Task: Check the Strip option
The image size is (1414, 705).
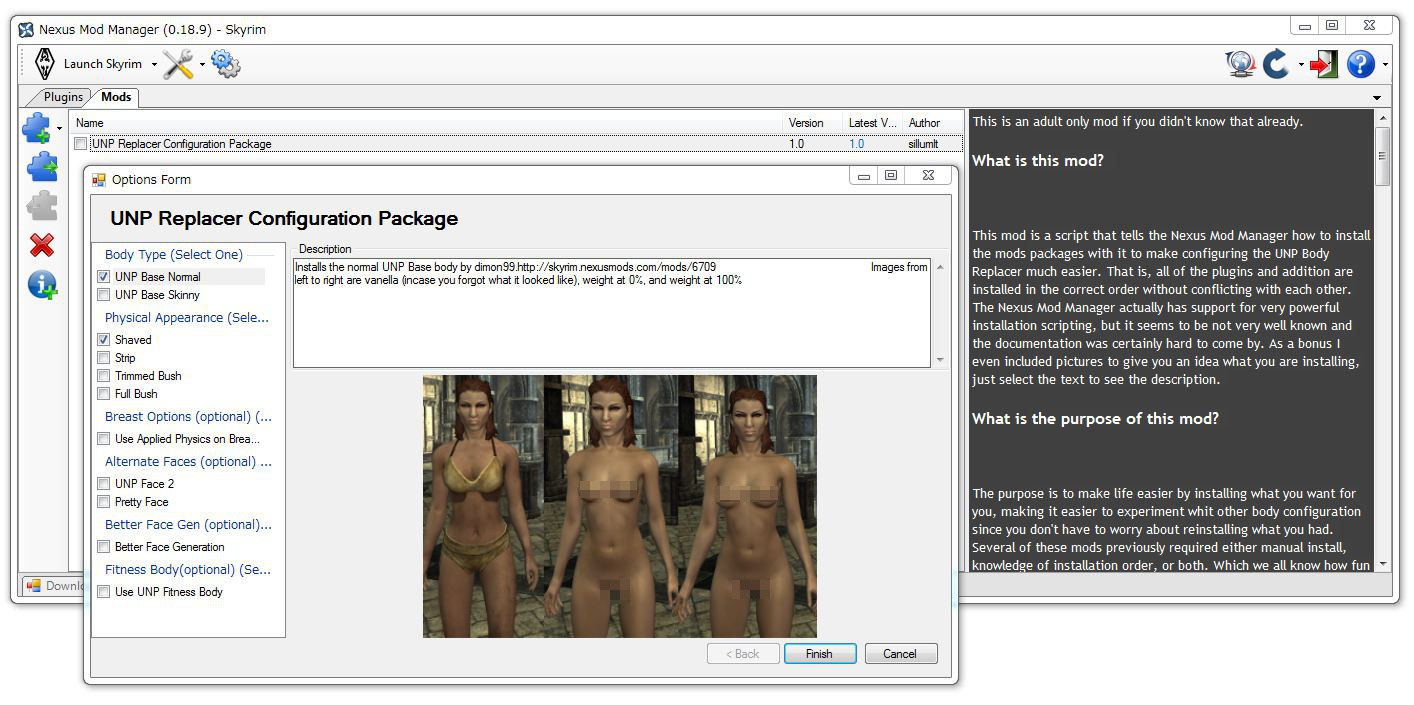Action: pos(104,358)
